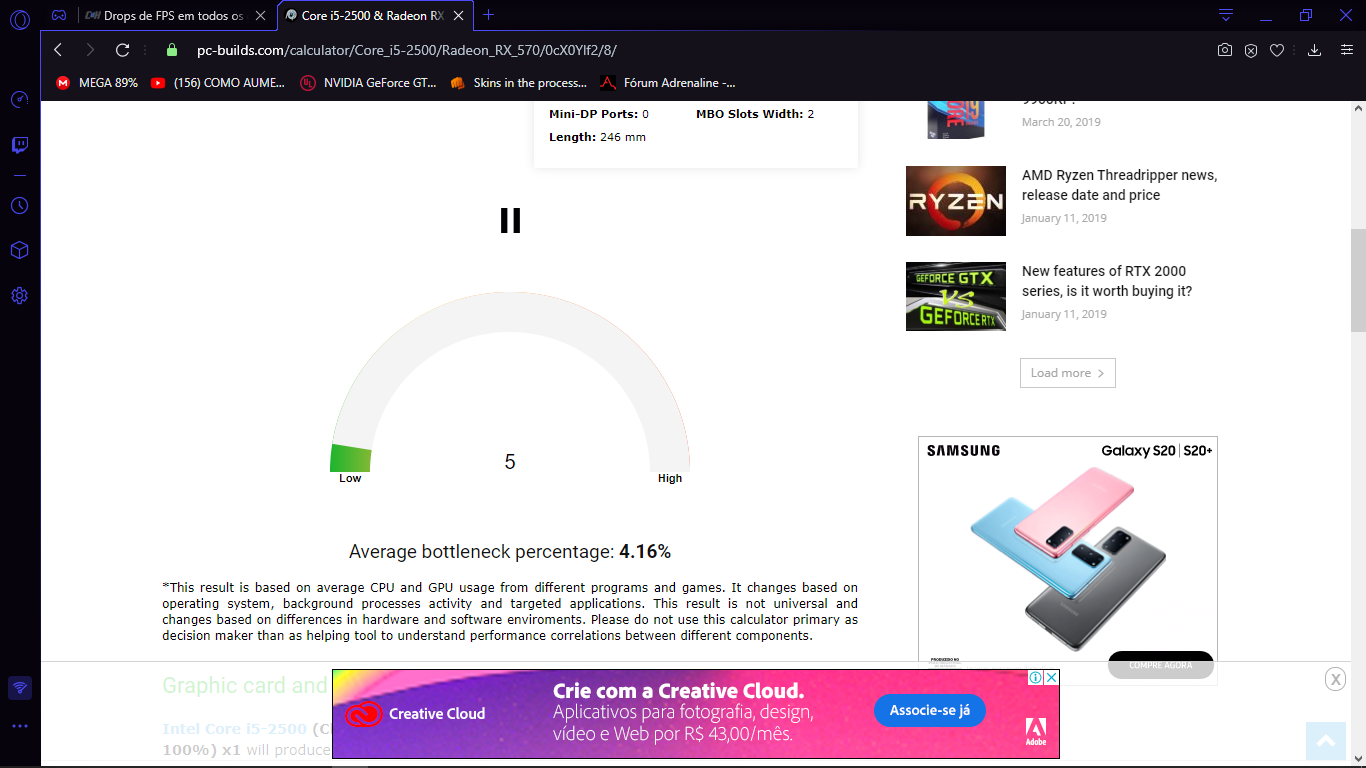The width and height of the screenshot is (1366, 768).
Task: Take a snapshot with camera icon
Action: (x=1225, y=50)
